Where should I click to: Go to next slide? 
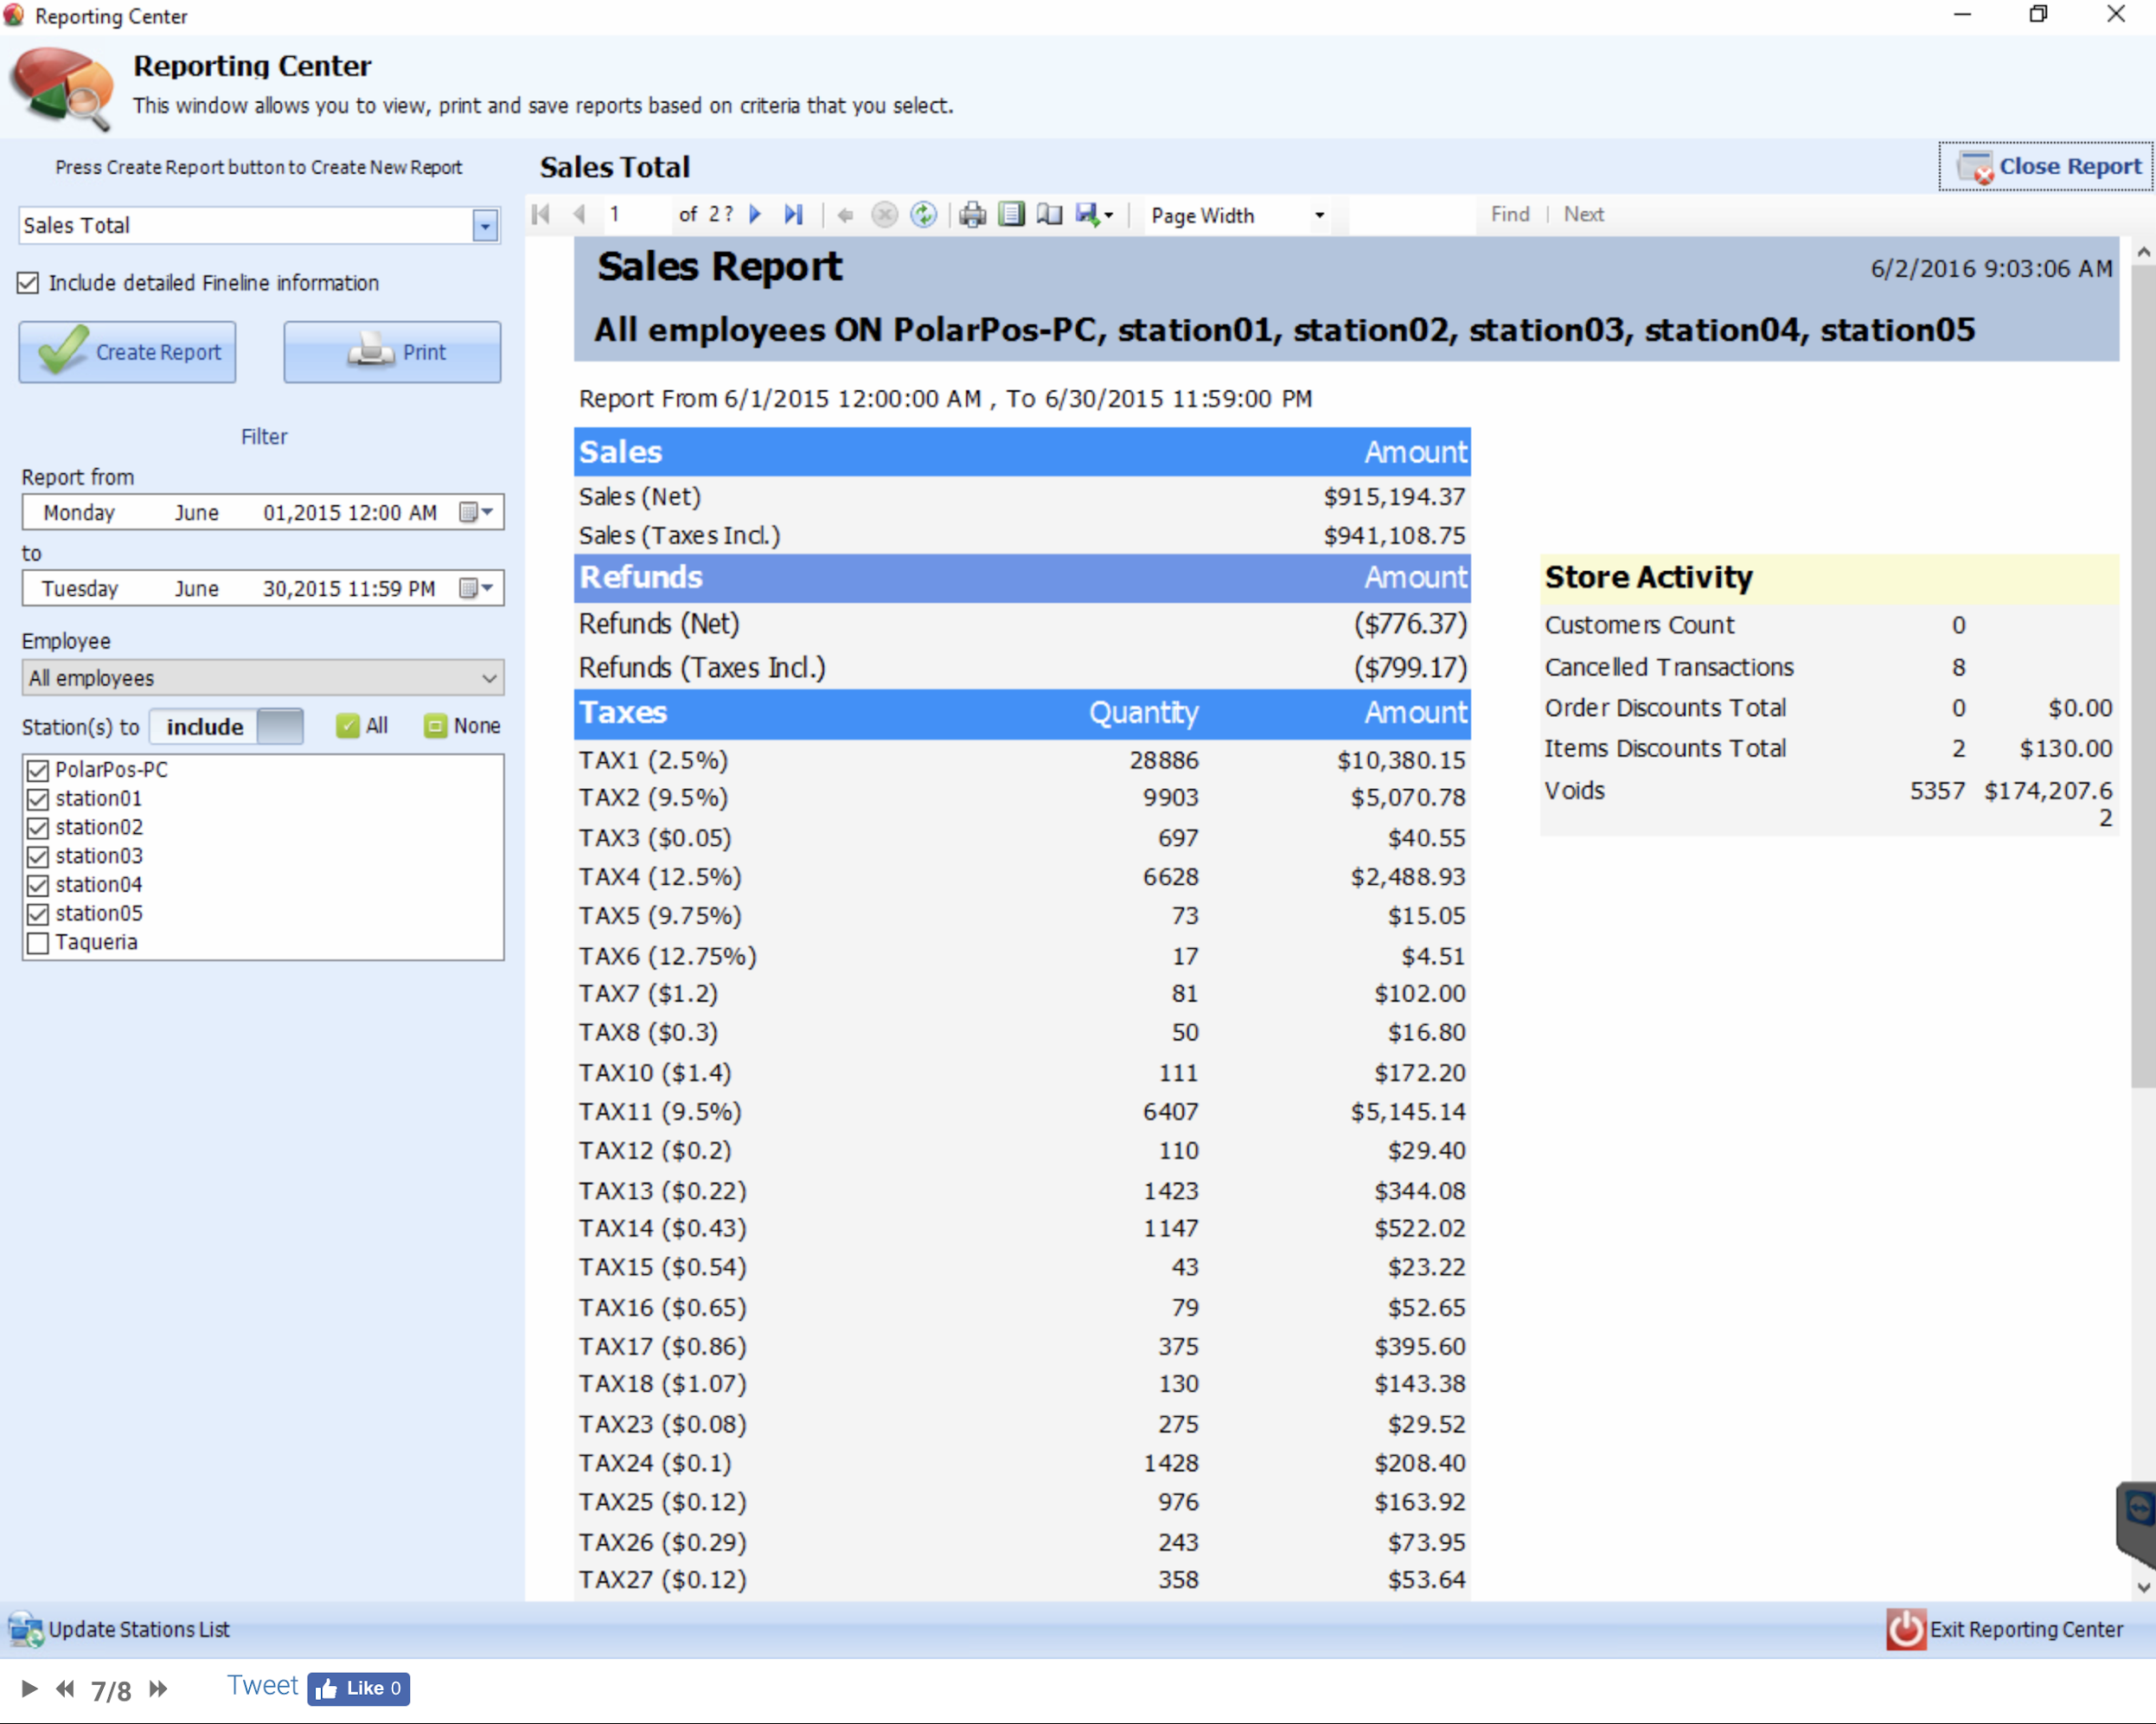pos(158,1689)
